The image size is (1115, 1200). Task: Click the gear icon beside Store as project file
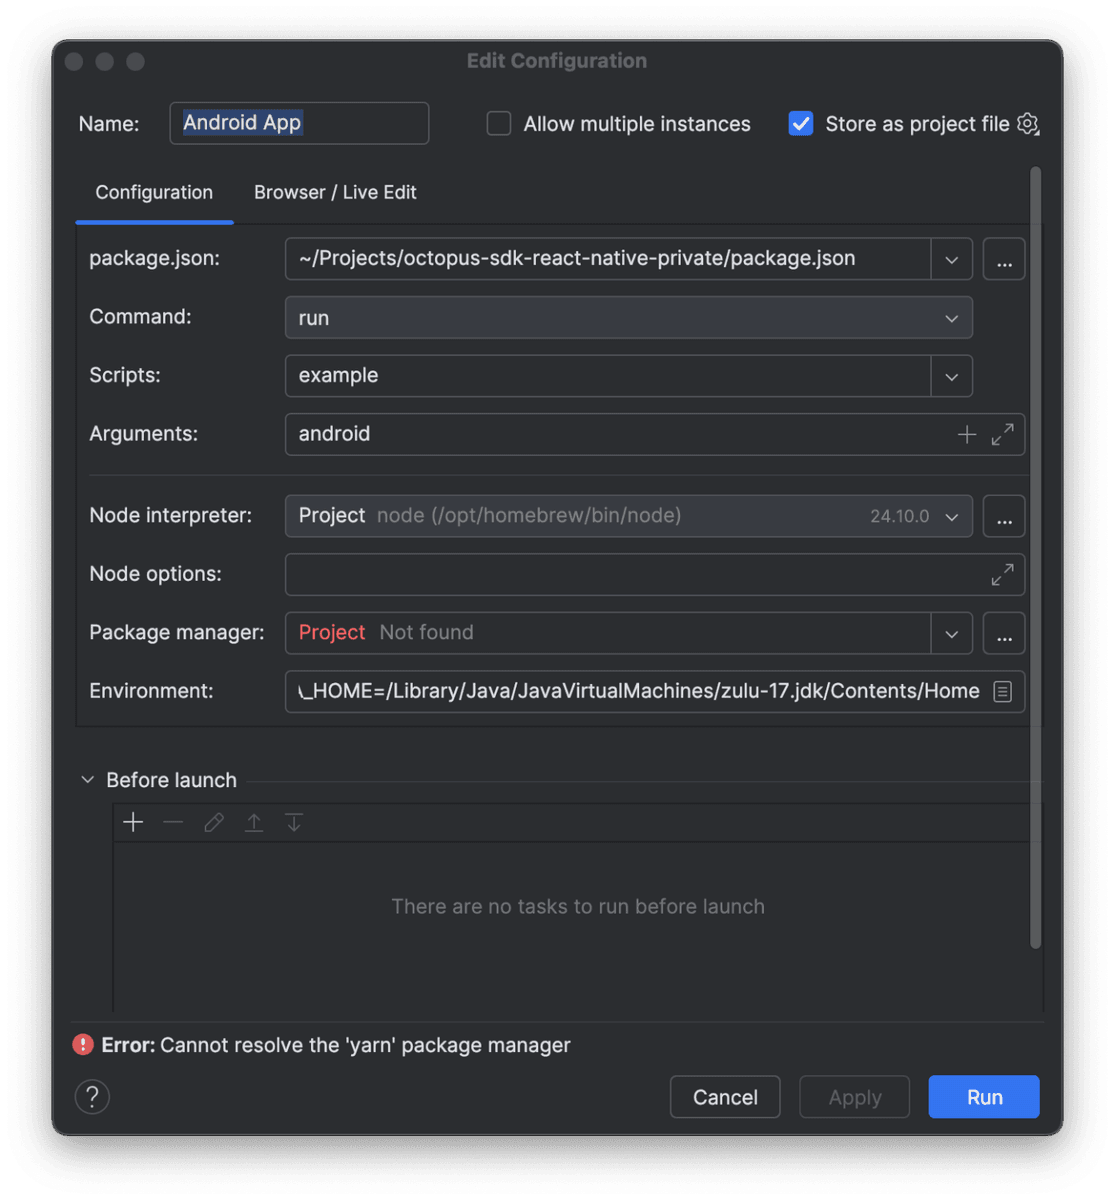click(x=1028, y=124)
